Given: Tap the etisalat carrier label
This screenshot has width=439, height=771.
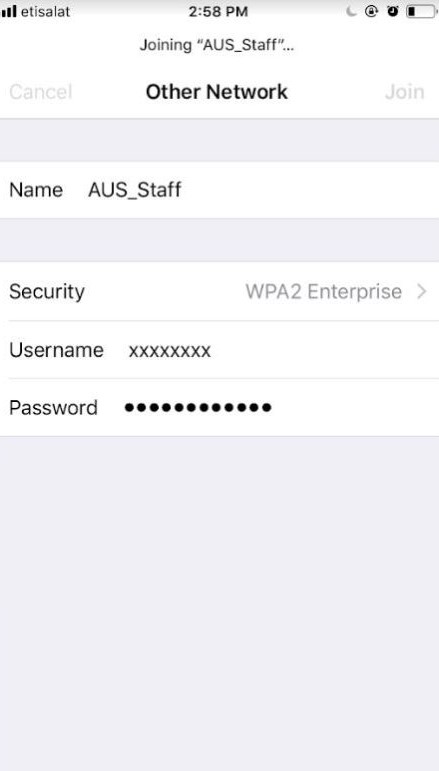Looking at the screenshot, I should pyautogui.click(x=45, y=11).
